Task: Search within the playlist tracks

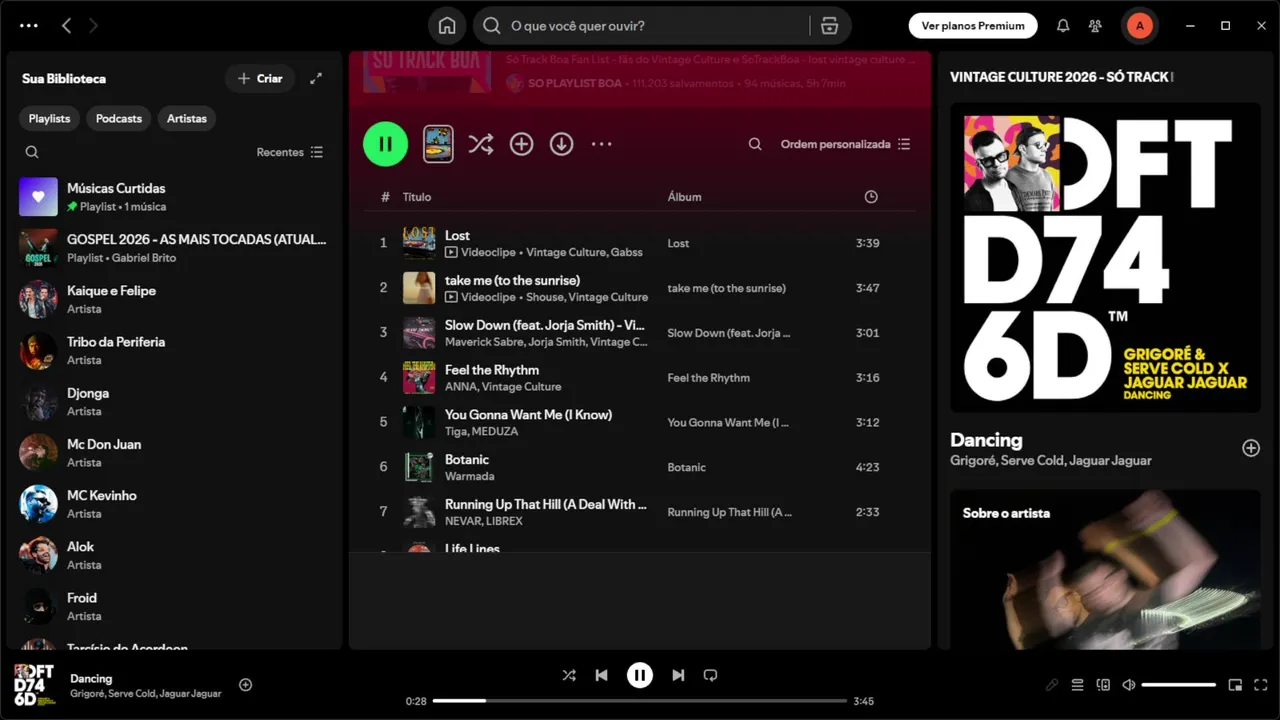Action: (755, 144)
